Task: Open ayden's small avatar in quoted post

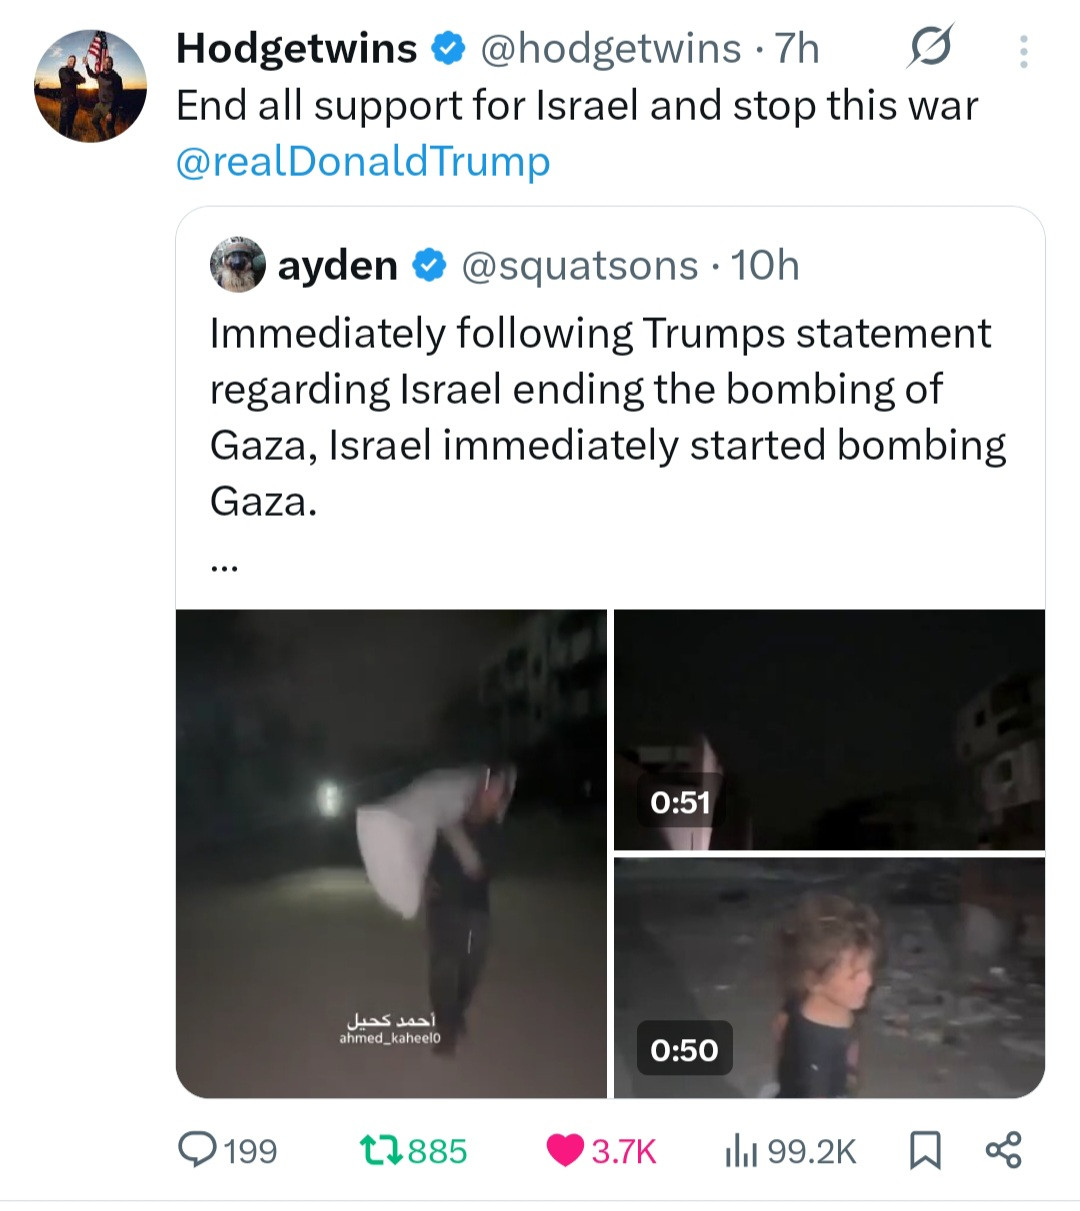Action: pos(237,265)
